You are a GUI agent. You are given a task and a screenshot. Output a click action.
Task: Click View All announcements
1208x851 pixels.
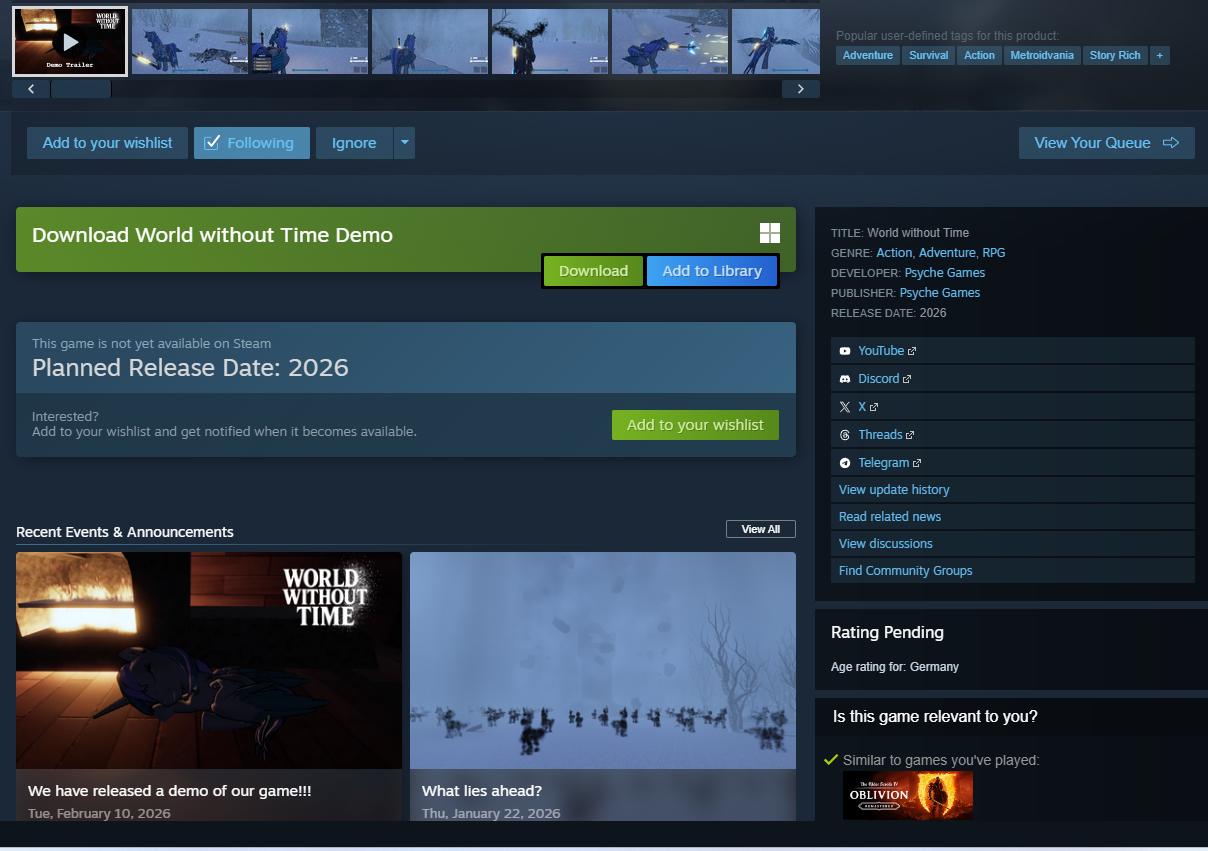coord(761,529)
